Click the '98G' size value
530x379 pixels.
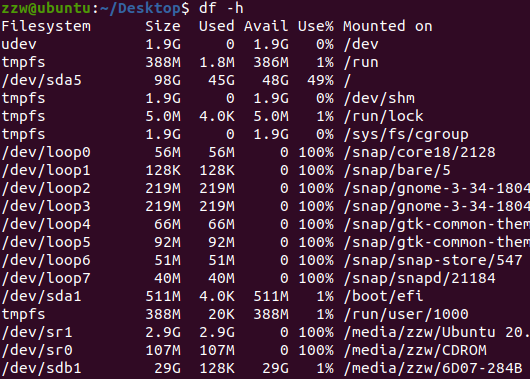(x=167, y=80)
